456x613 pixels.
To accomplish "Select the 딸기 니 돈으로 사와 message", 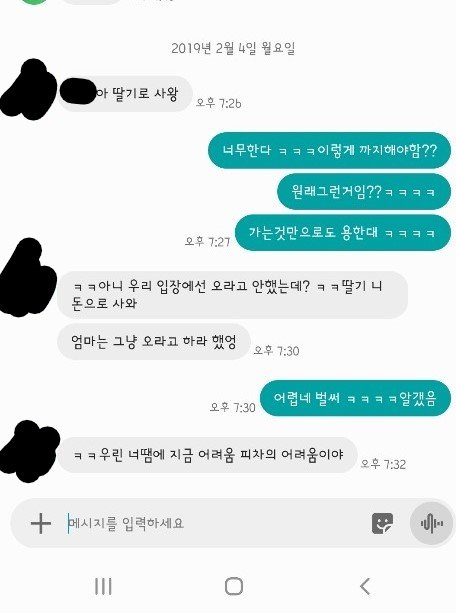I will (x=233, y=294).
